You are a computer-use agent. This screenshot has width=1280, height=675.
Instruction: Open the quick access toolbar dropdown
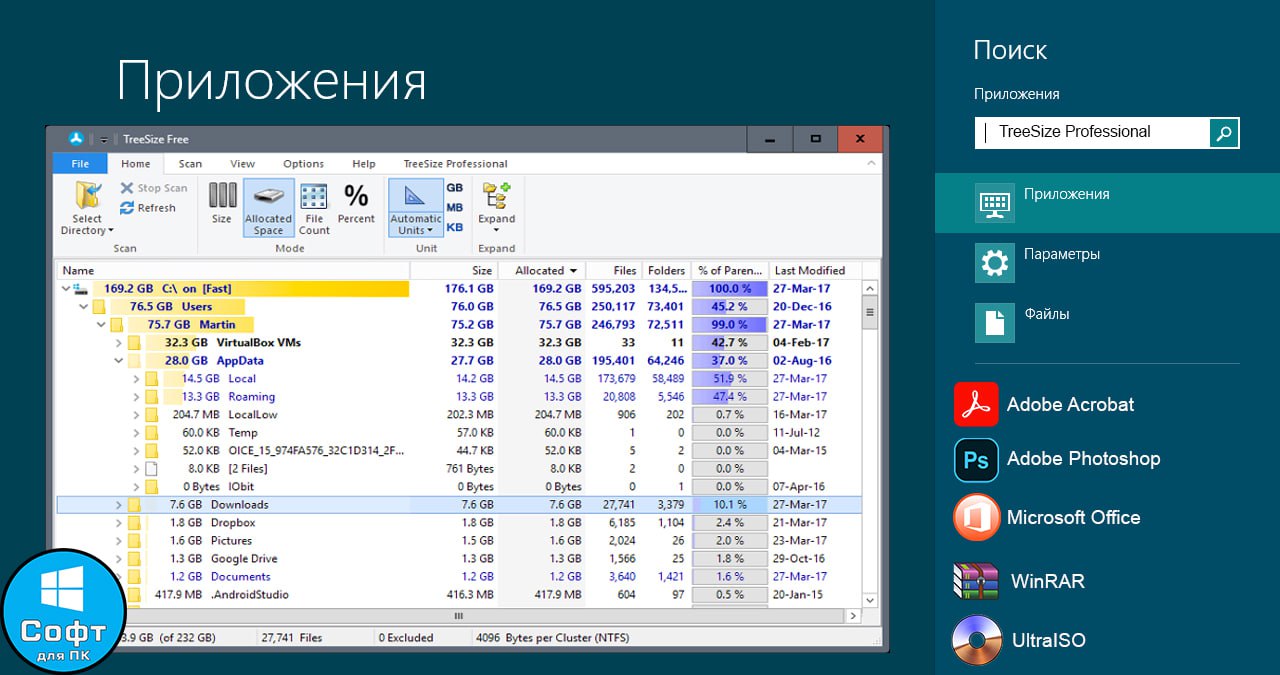104,139
